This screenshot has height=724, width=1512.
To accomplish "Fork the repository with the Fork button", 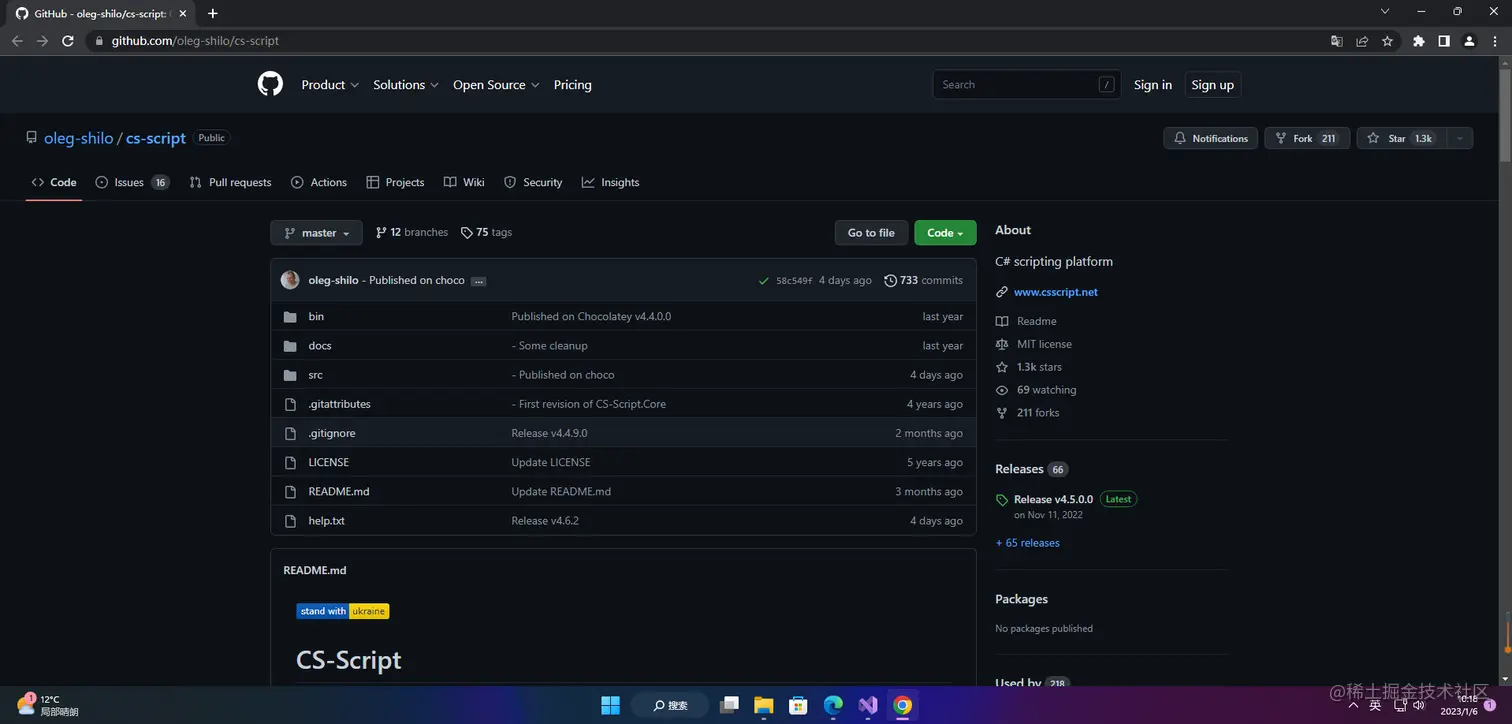I will tap(1307, 138).
